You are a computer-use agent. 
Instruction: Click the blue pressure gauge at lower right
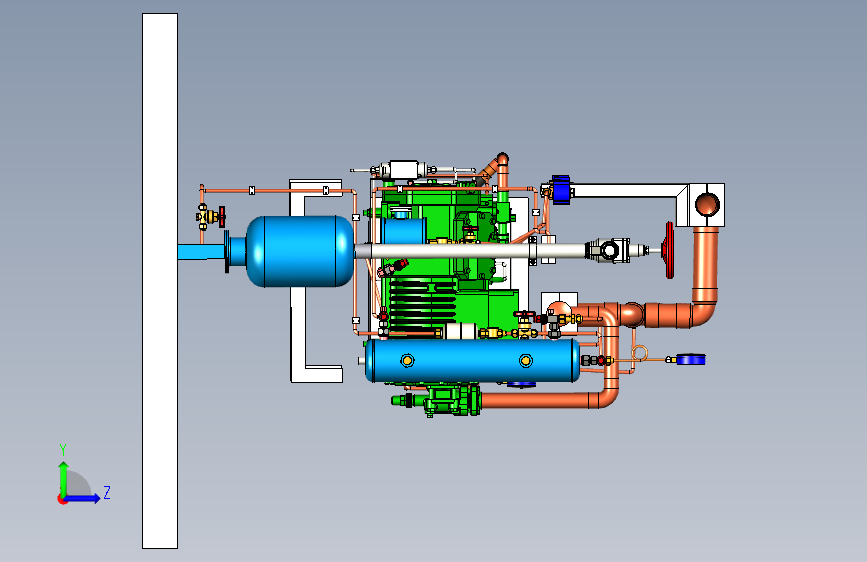(690, 360)
